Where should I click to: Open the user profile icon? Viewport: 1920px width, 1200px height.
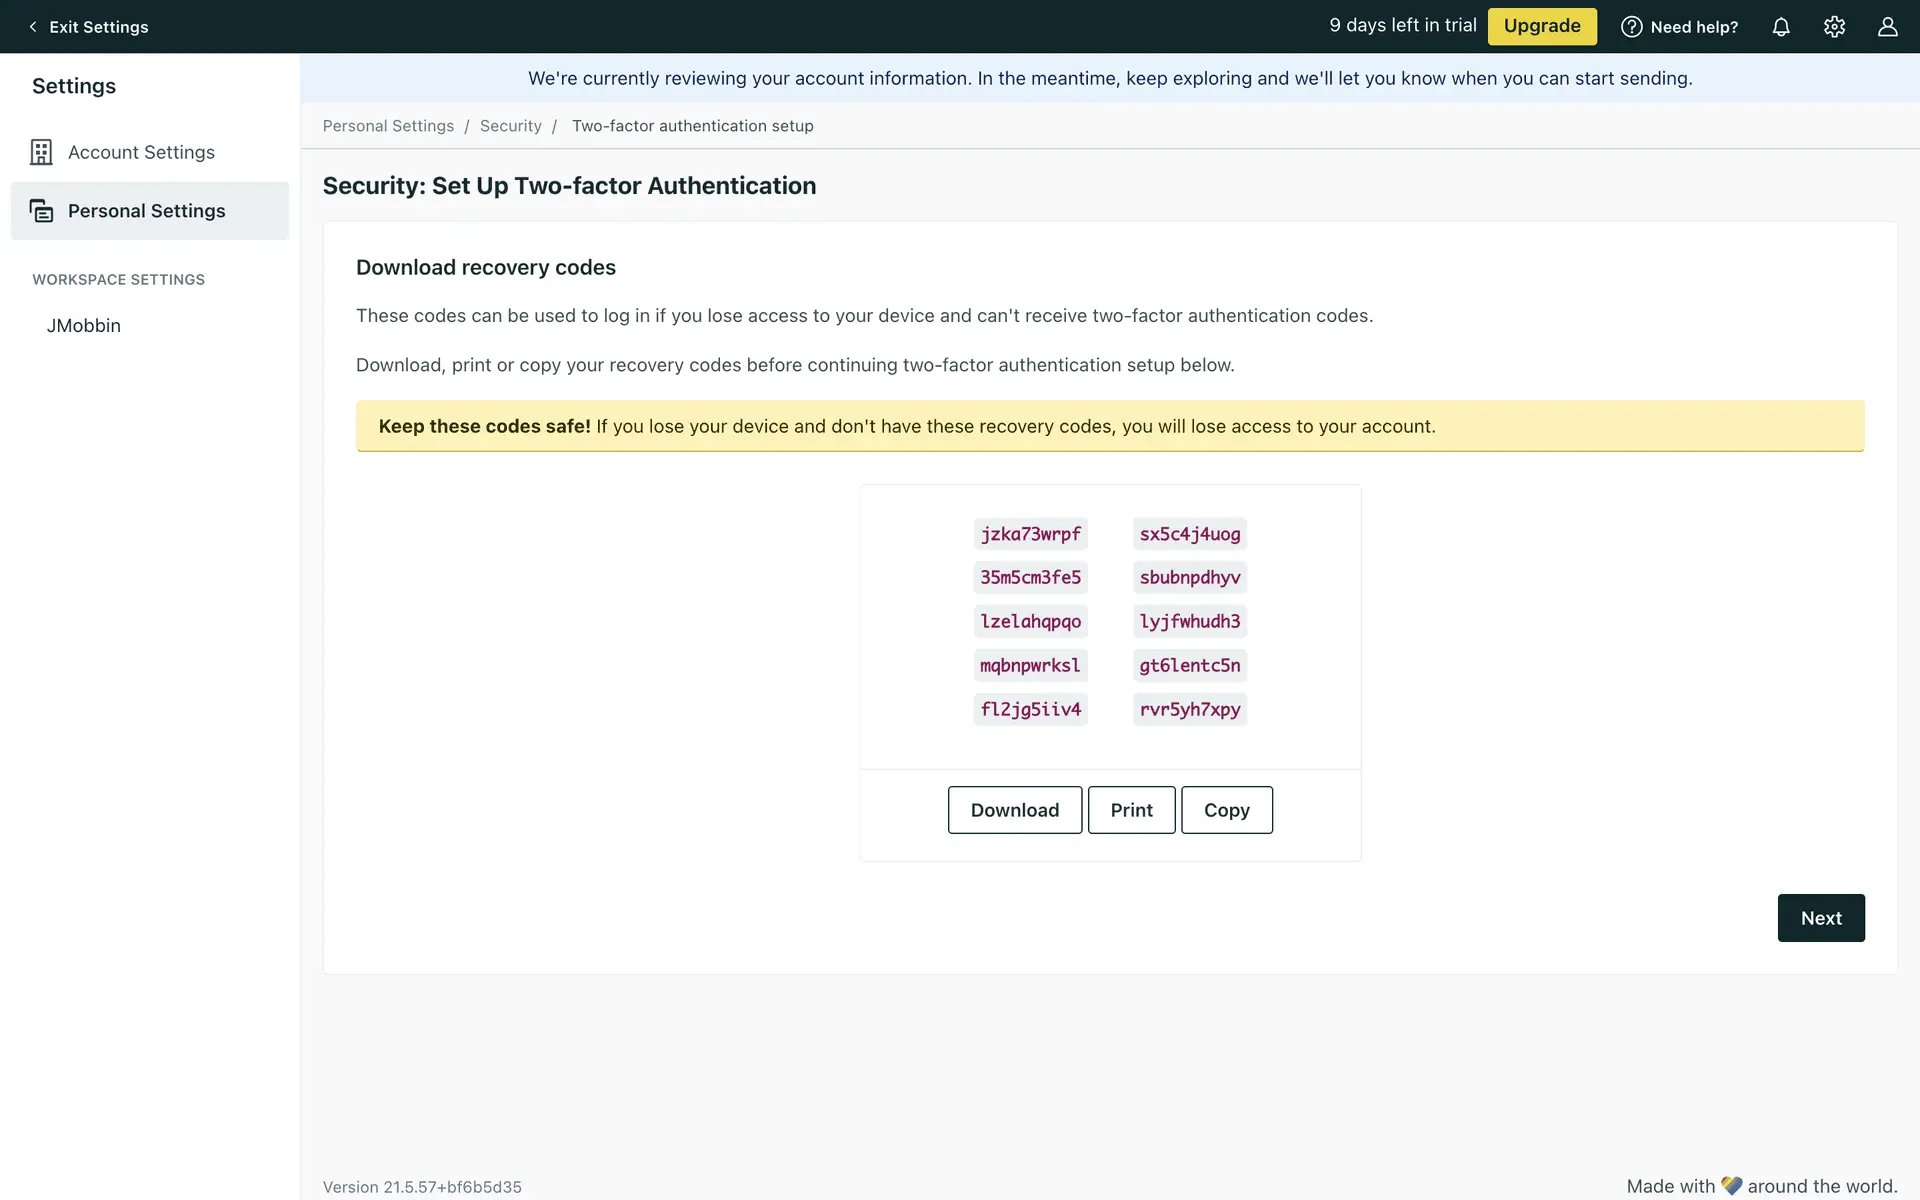pyautogui.click(x=1887, y=27)
